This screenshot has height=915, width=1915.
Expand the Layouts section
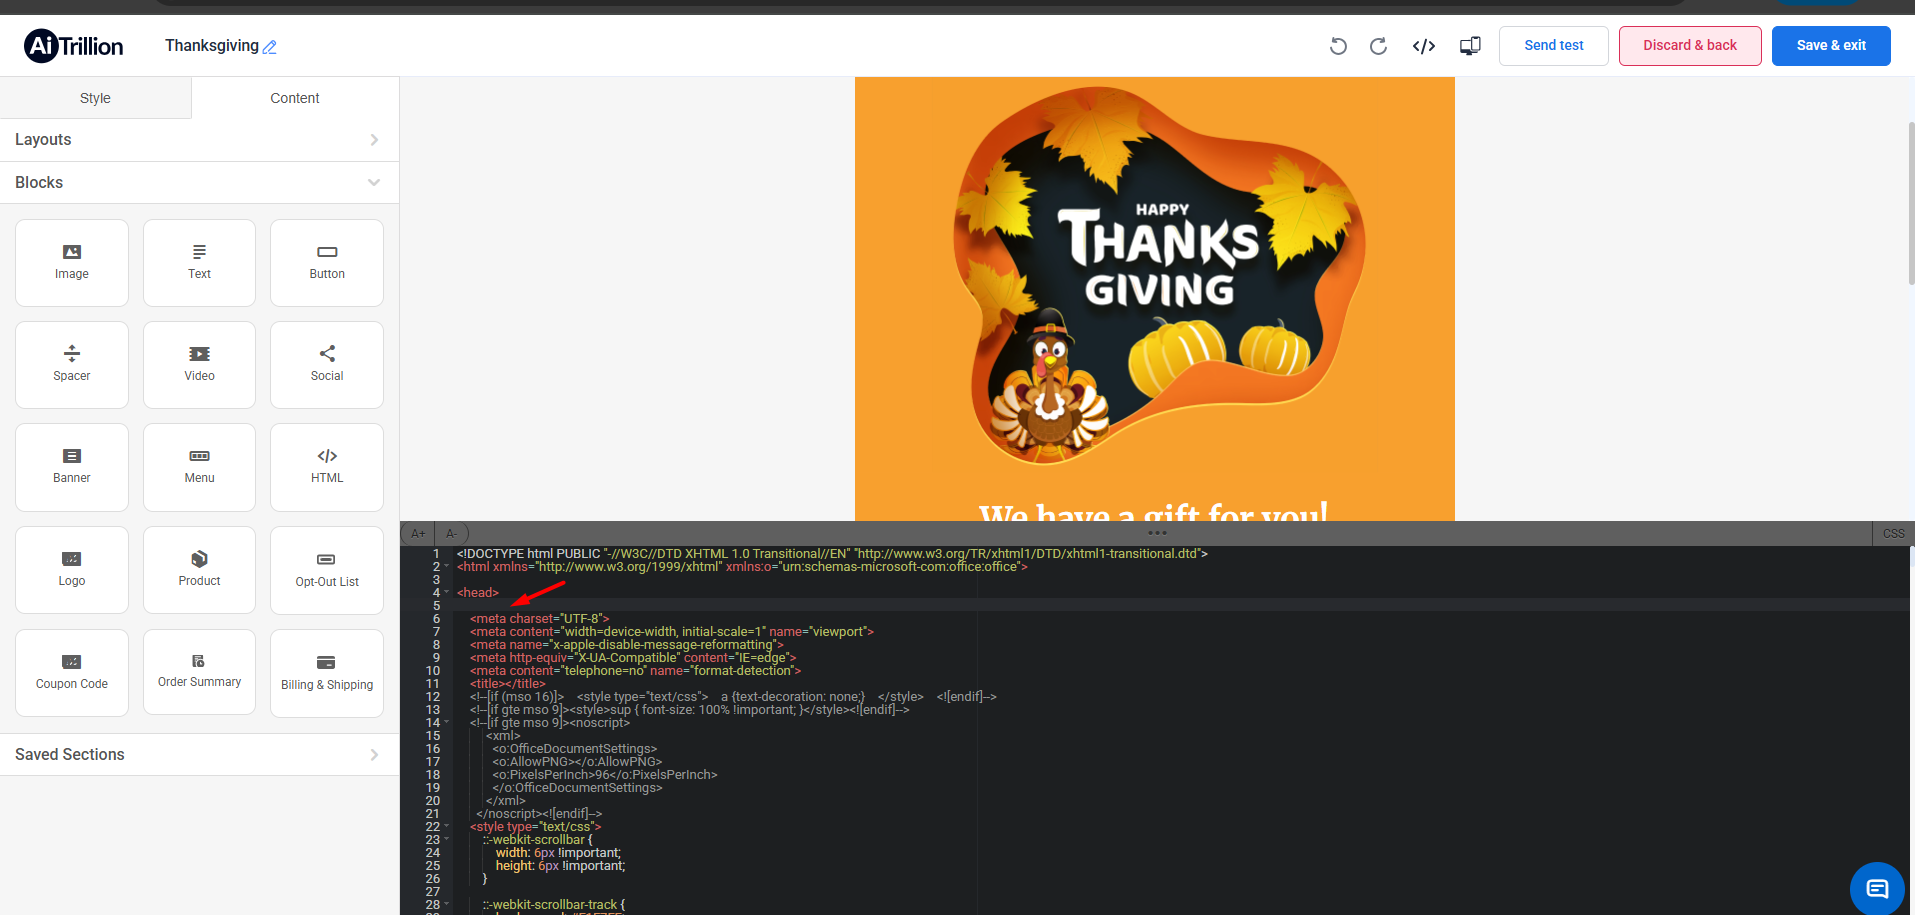200,140
